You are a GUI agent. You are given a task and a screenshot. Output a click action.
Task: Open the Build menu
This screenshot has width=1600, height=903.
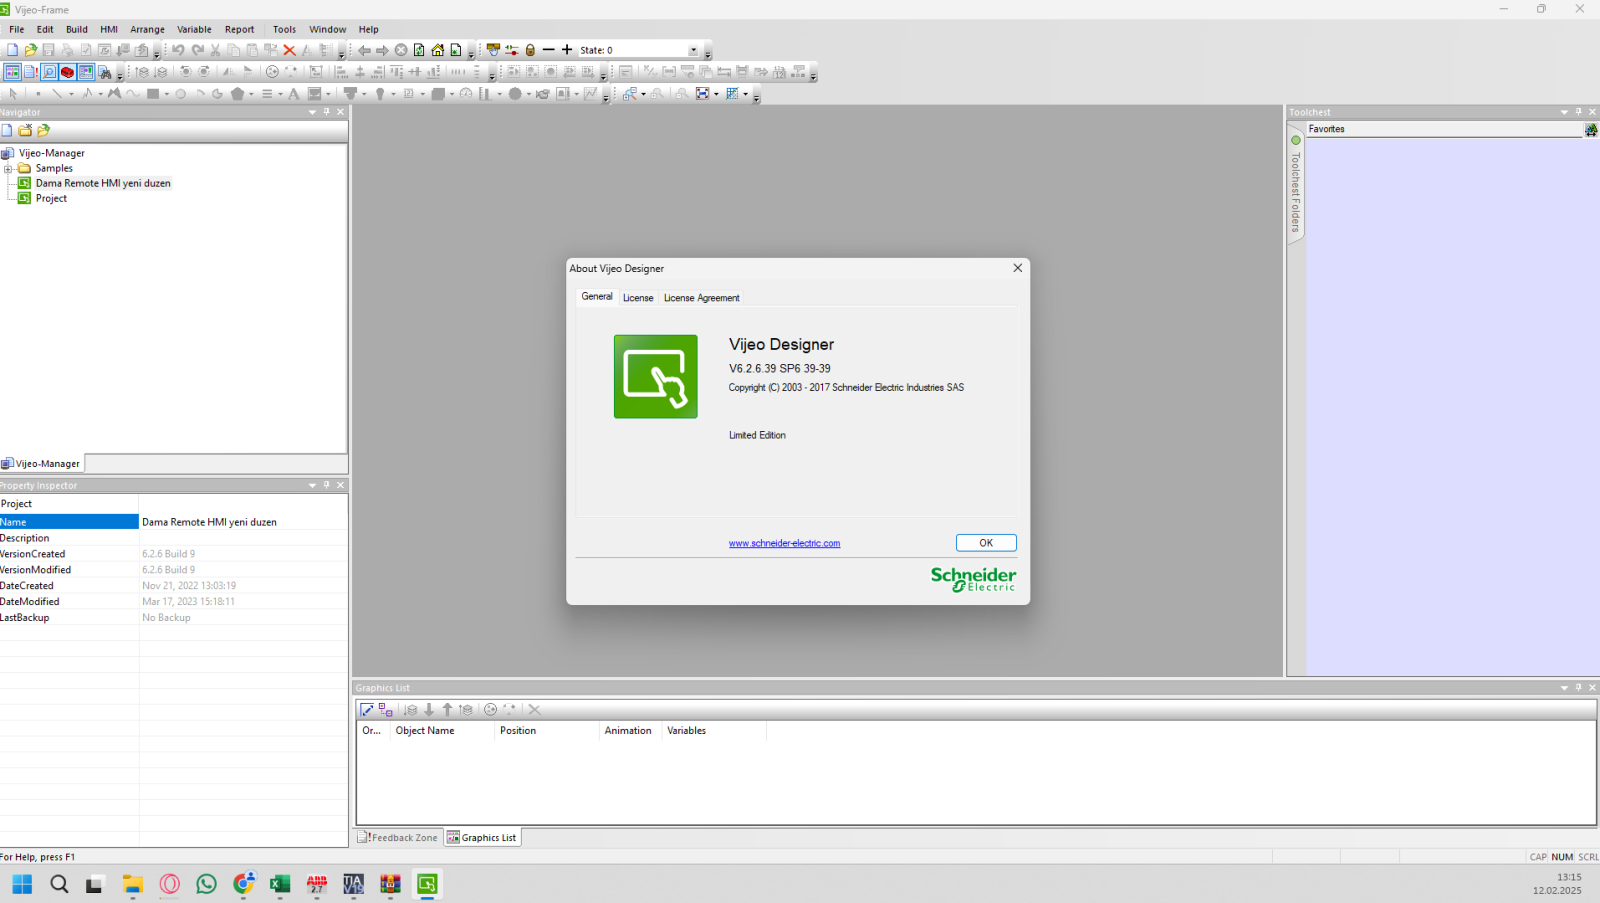tap(77, 29)
